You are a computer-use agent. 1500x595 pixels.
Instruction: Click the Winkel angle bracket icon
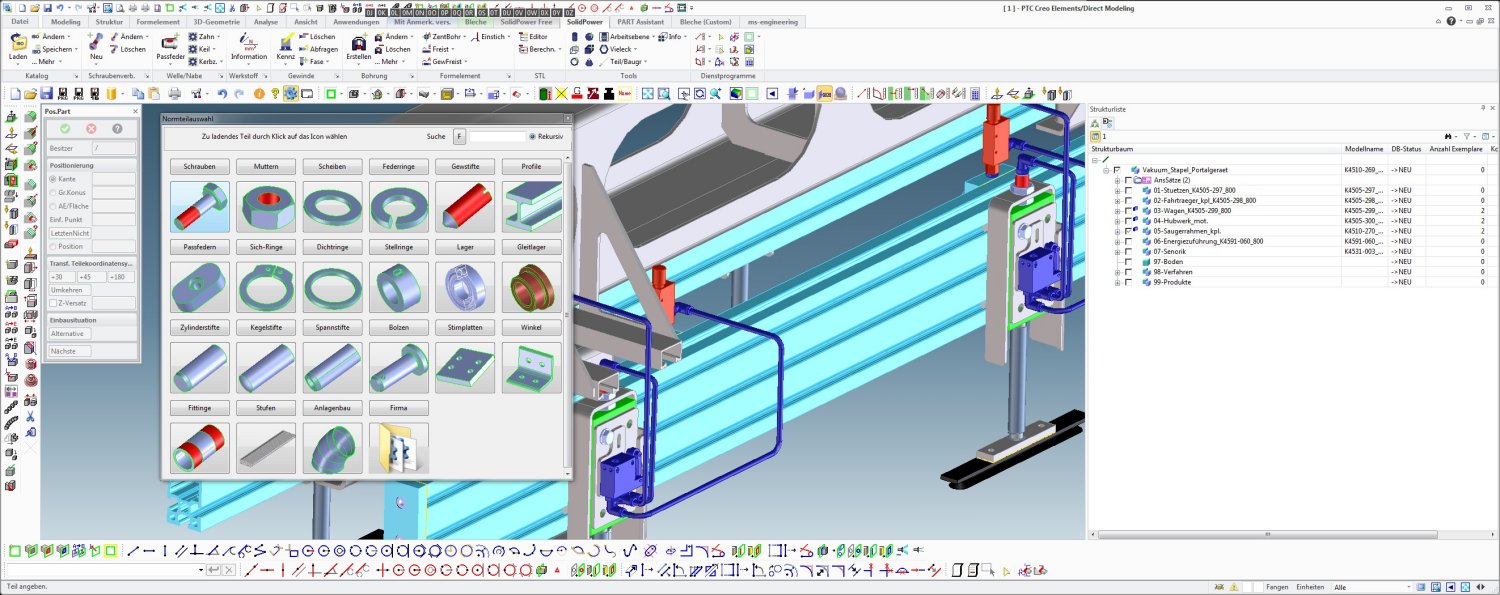pyautogui.click(x=531, y=368)
